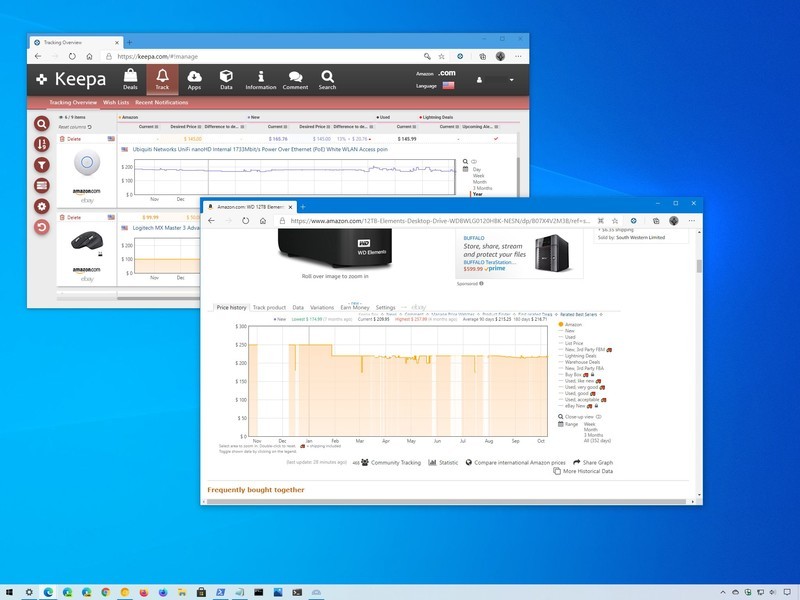
Task: Click the red filter funnel sidebar icon
Action: coord(42,165)
